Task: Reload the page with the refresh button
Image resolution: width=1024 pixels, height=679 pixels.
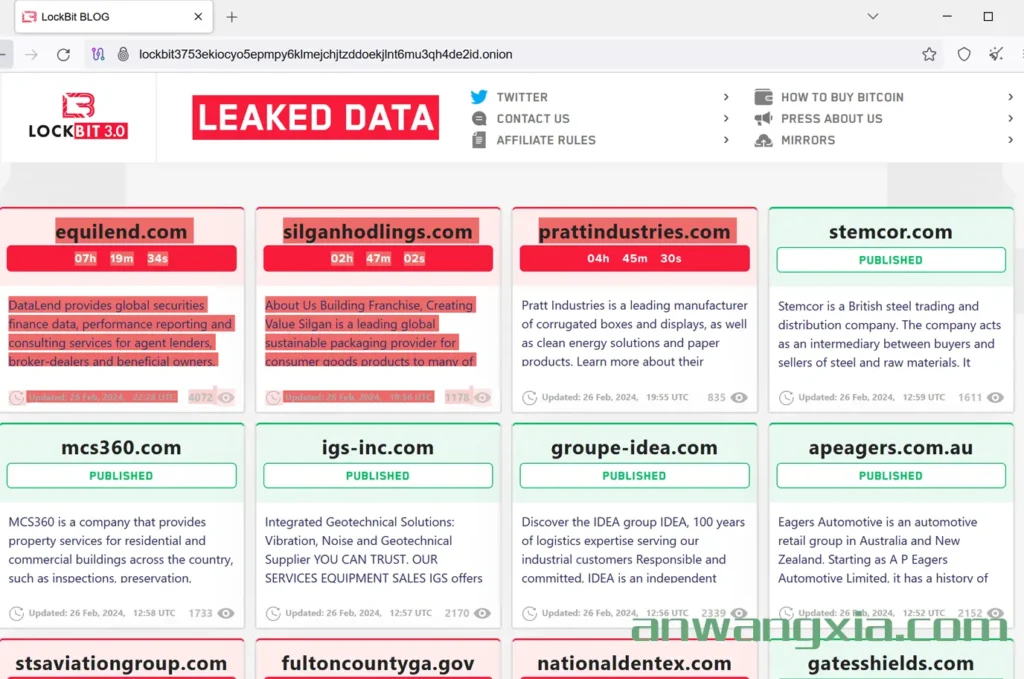Action: (63, 54)
